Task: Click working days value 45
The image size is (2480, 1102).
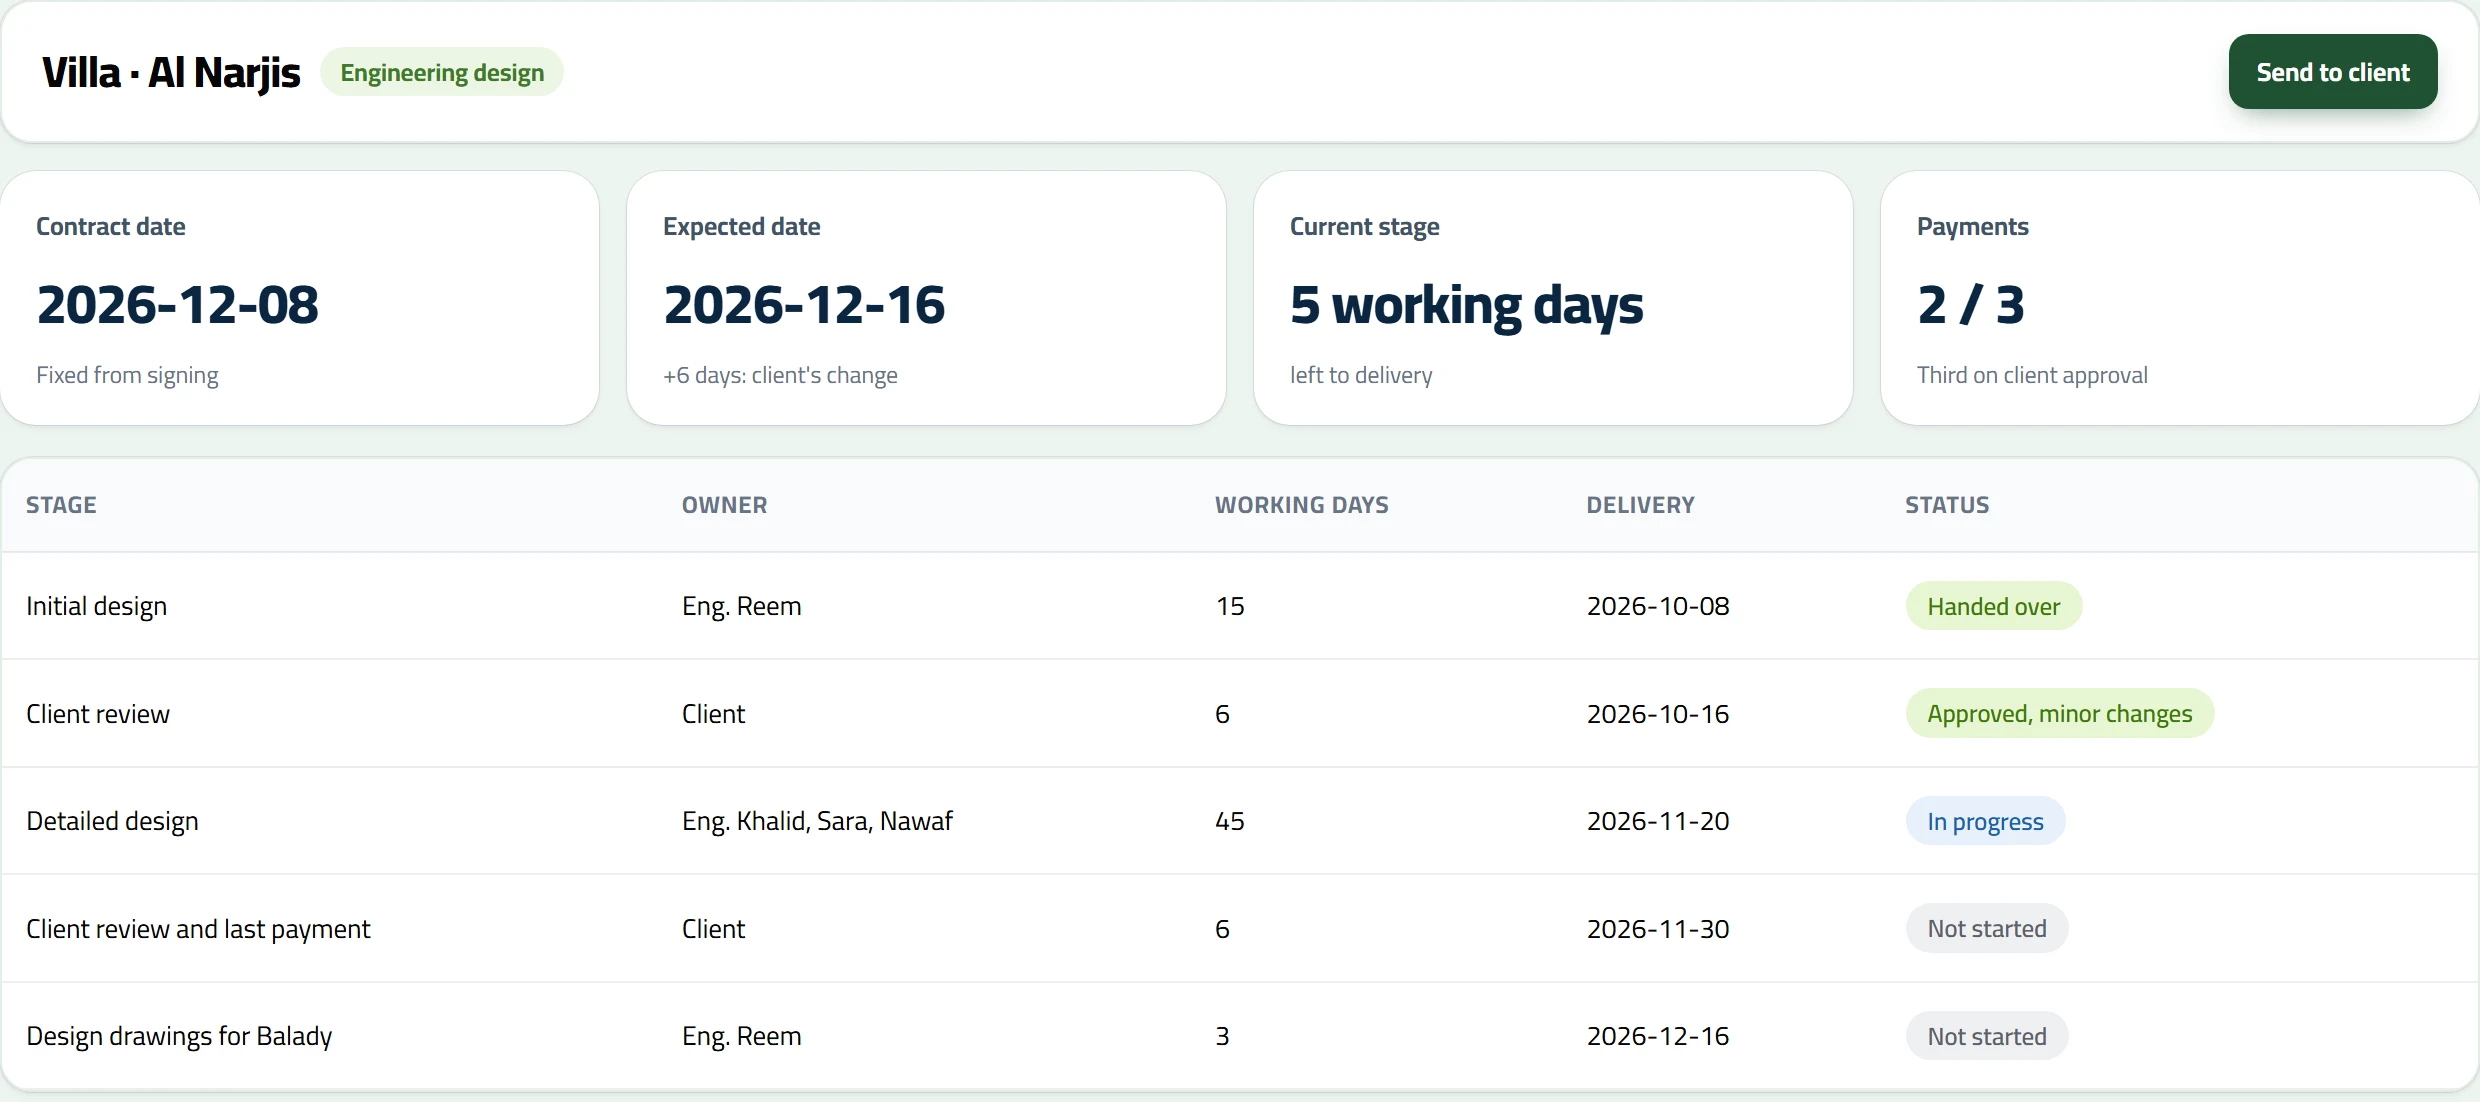Action: pos(1229,821)
